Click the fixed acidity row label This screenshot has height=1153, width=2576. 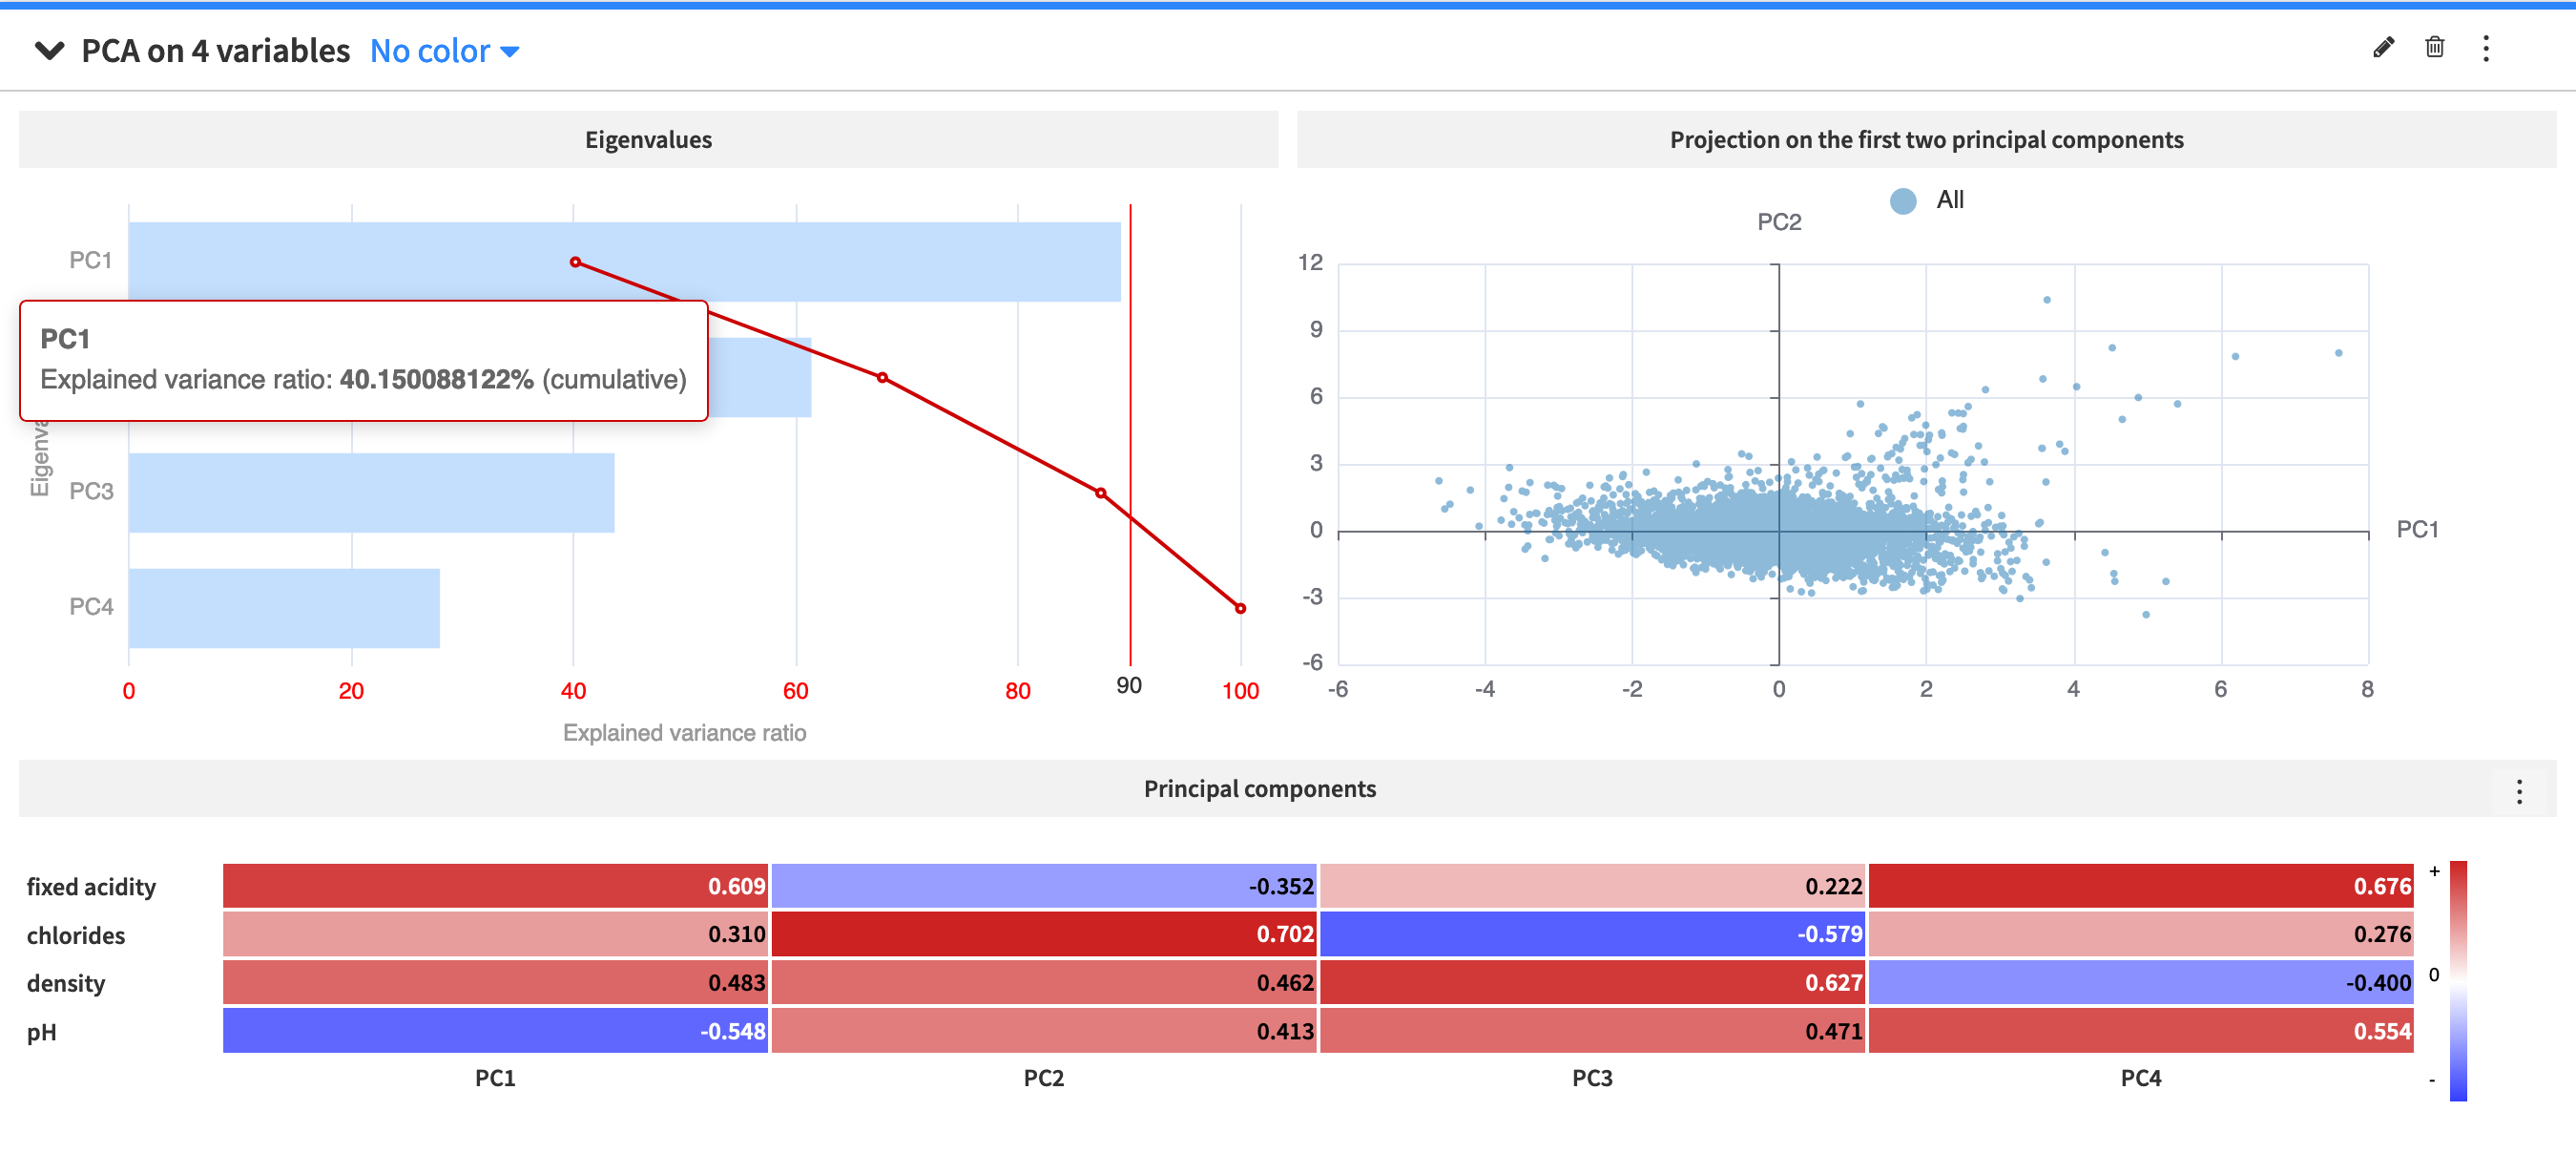pyautogui.click(x=91, y=887)
